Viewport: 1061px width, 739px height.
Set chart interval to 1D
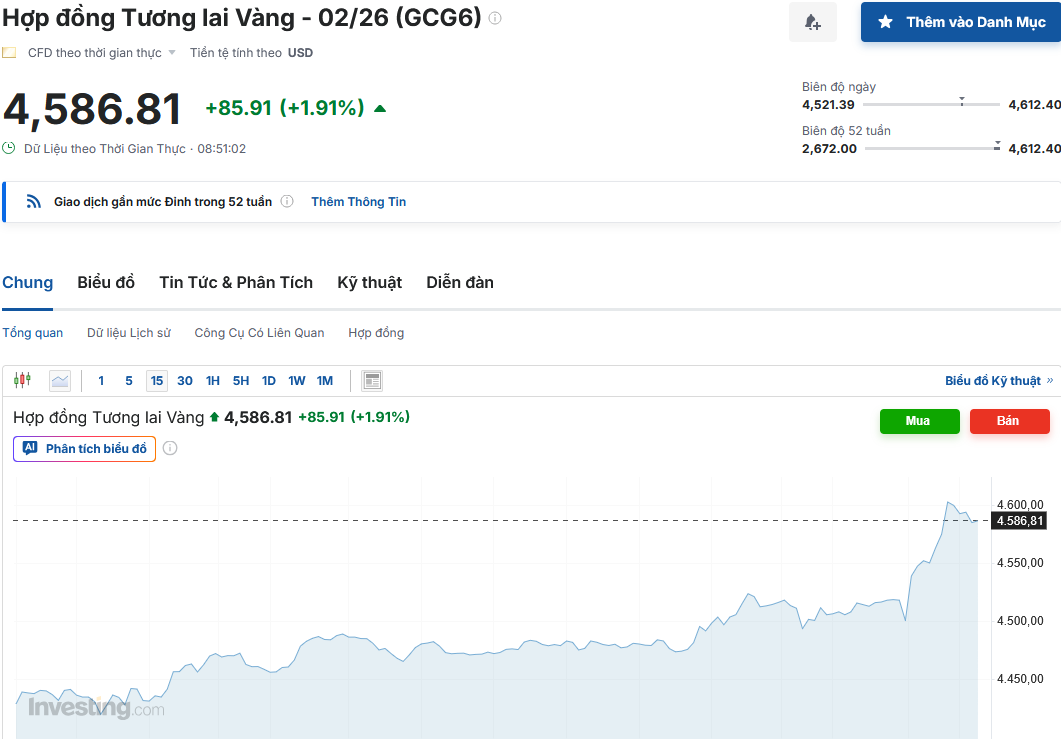269,380
